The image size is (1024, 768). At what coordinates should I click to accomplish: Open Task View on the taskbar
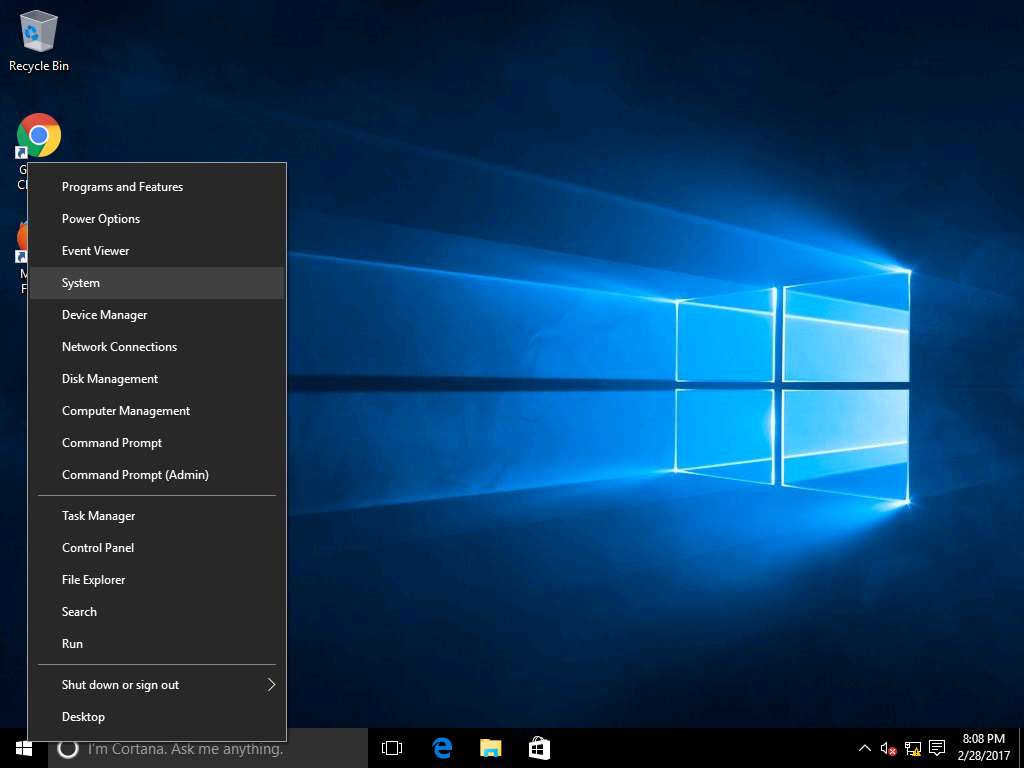[392, 748]
